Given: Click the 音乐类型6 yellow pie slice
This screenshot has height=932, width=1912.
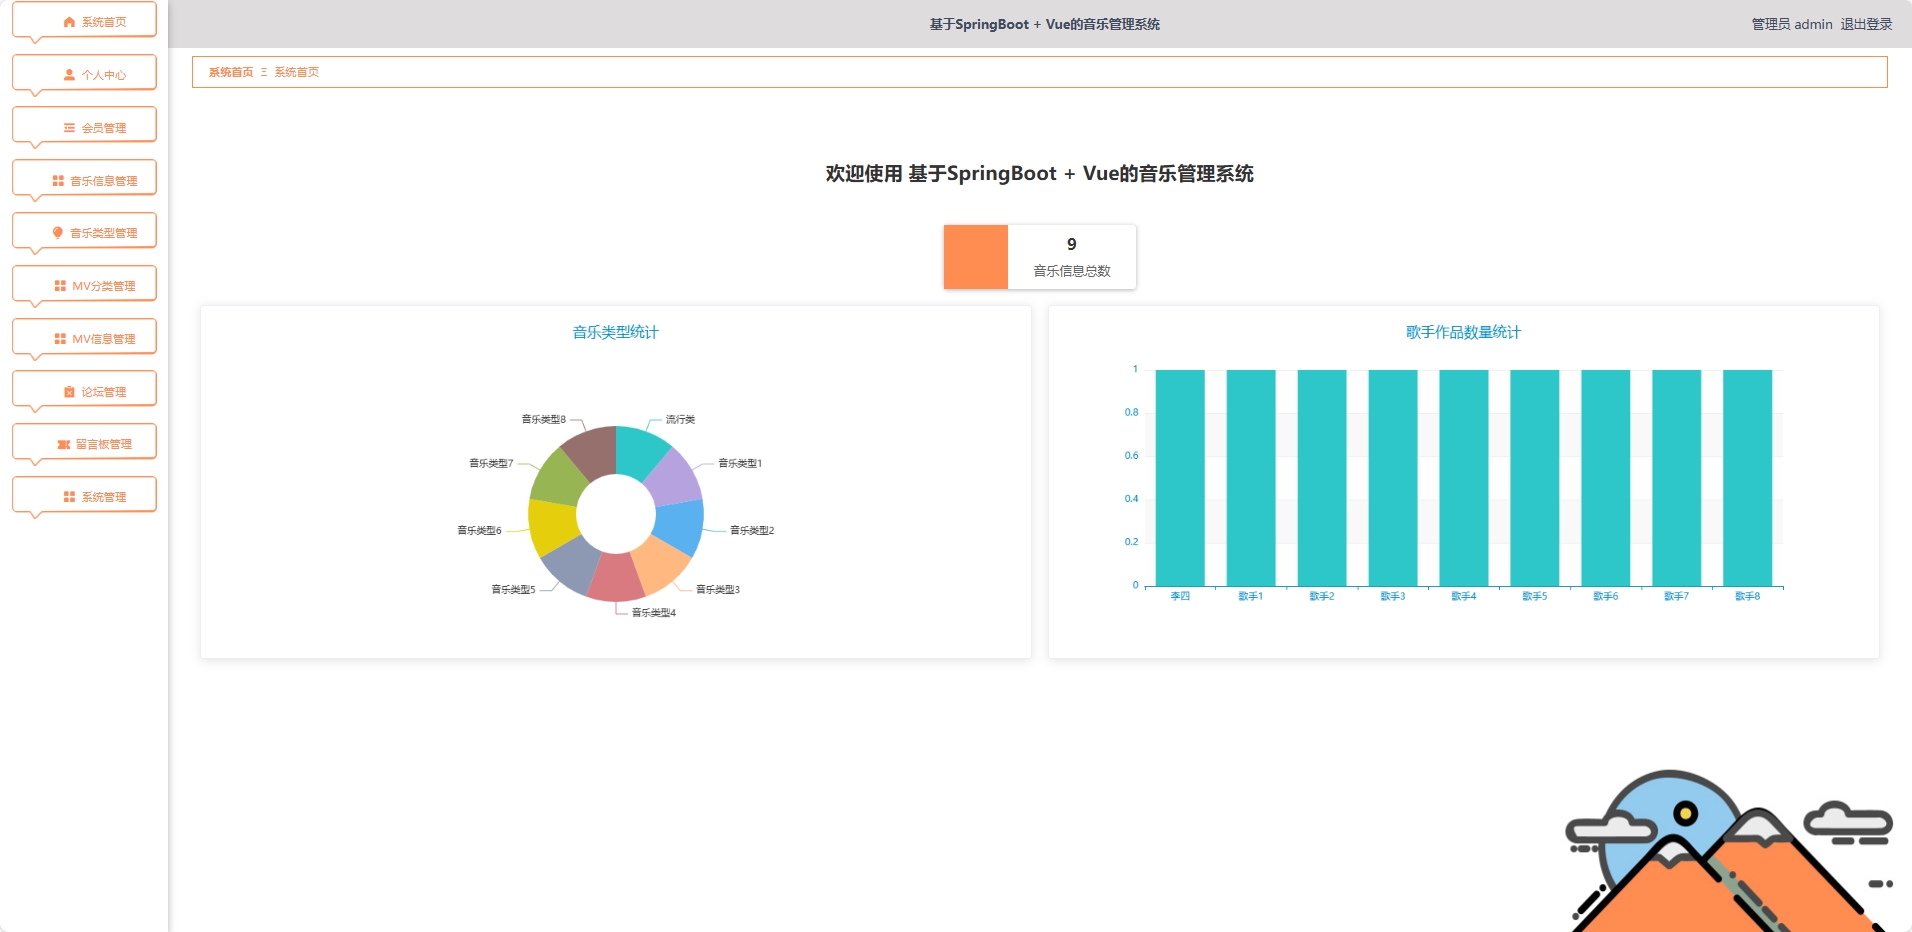Looking at the screenshot, I should tap(552, 526).
